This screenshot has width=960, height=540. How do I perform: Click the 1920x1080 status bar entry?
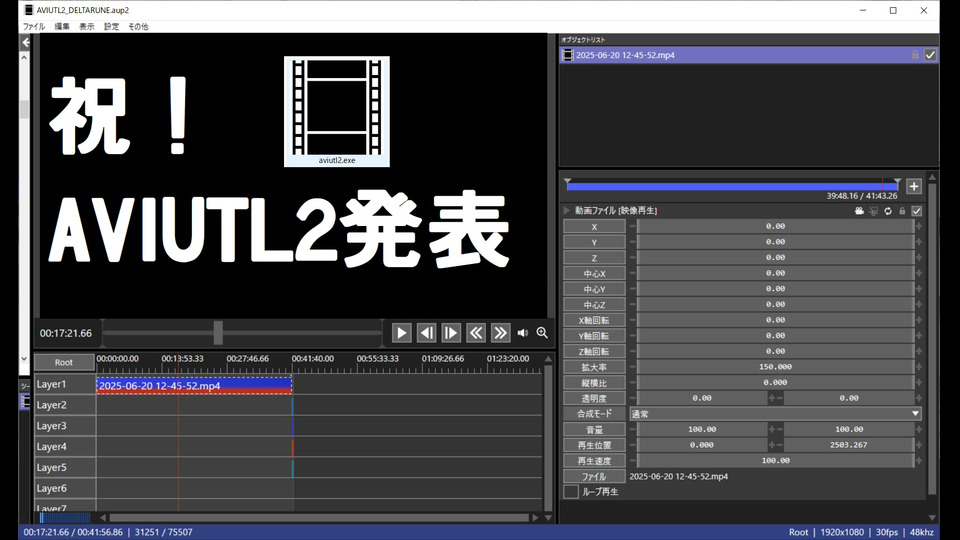point(842,532)
